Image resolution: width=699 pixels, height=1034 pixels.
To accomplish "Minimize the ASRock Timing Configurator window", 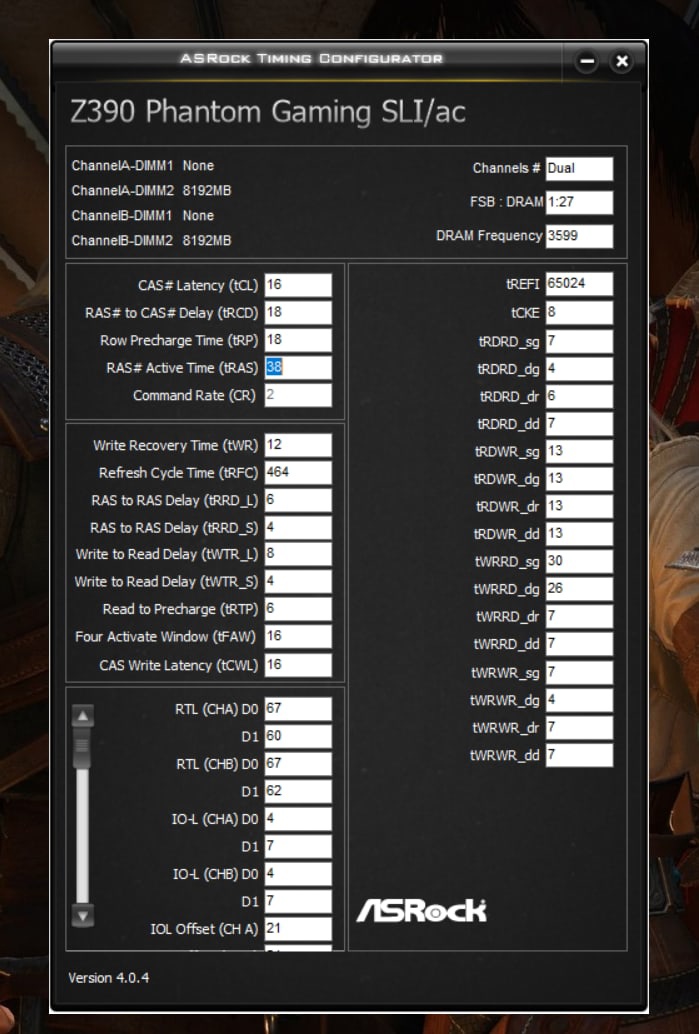I will coord(586,62).
